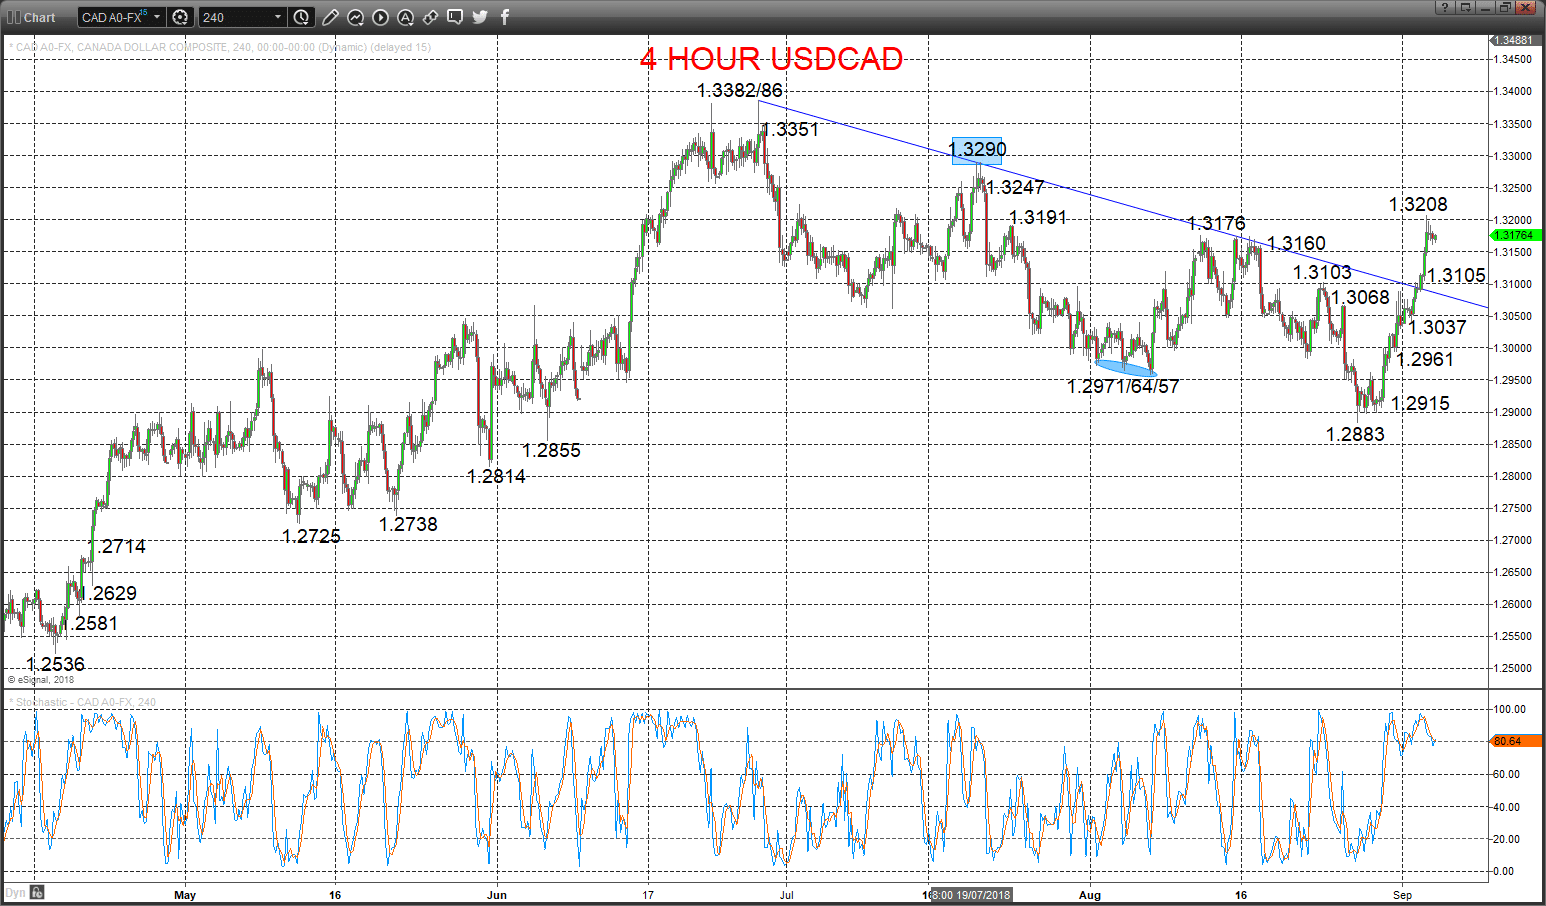
Task: Select the 1.3037 price annotation
Action: 1437,327
